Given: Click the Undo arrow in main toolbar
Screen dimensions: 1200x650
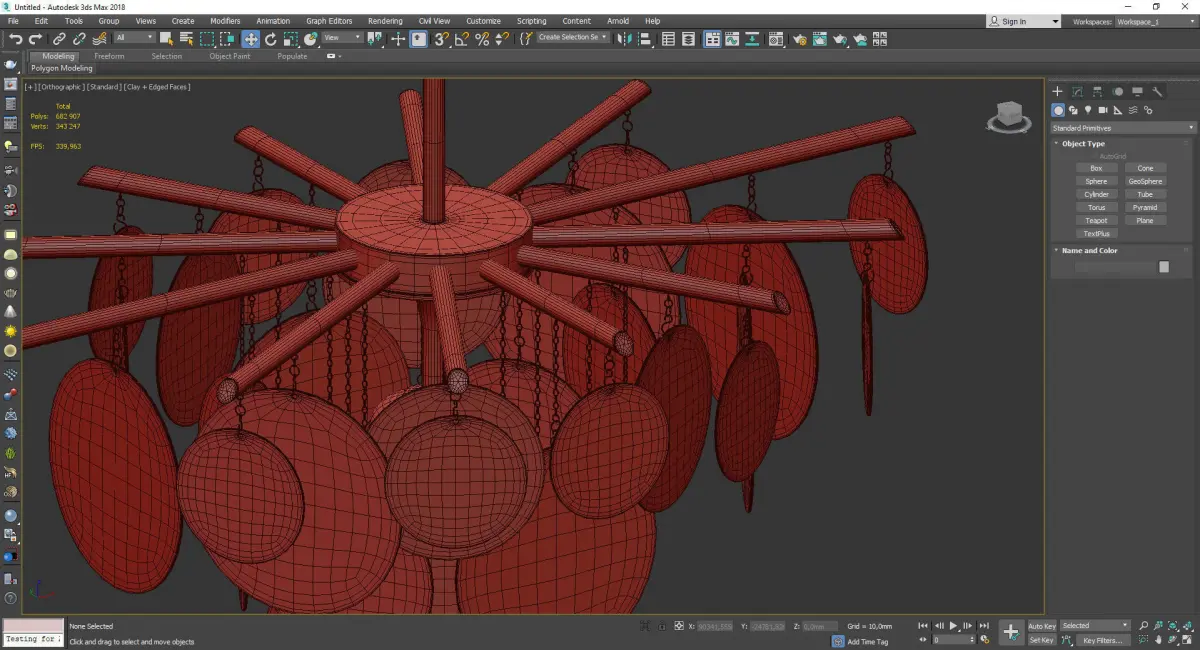Looking at the screenshot, I should click(15, 39).
